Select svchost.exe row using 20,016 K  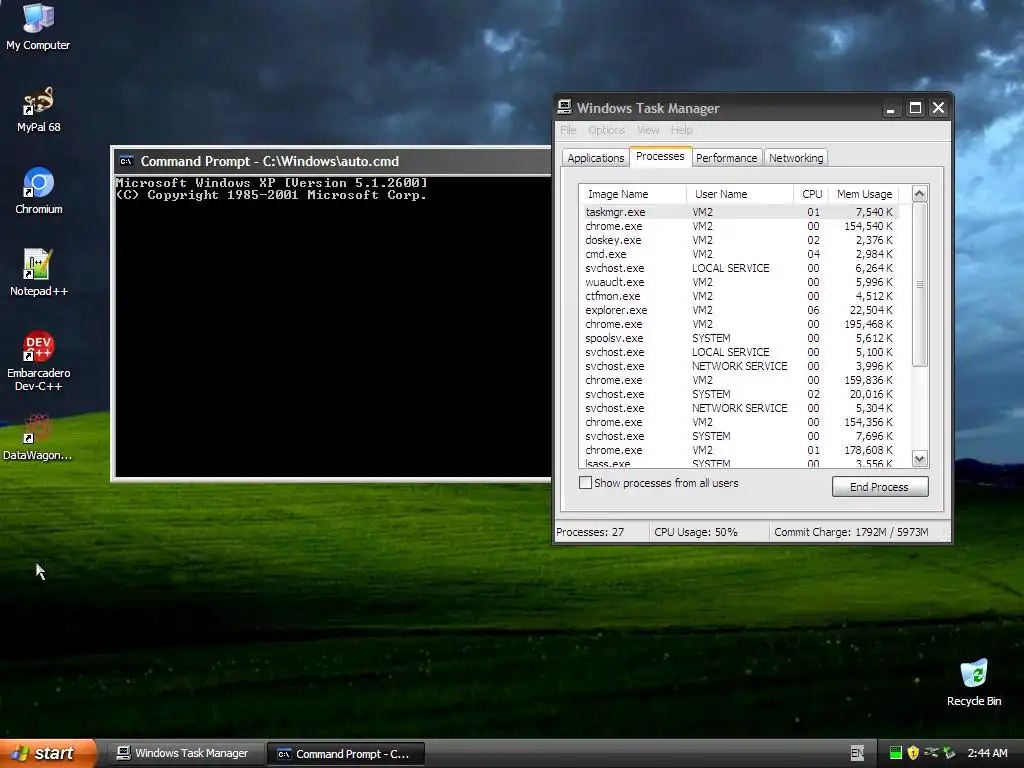[x=739, y=394]
